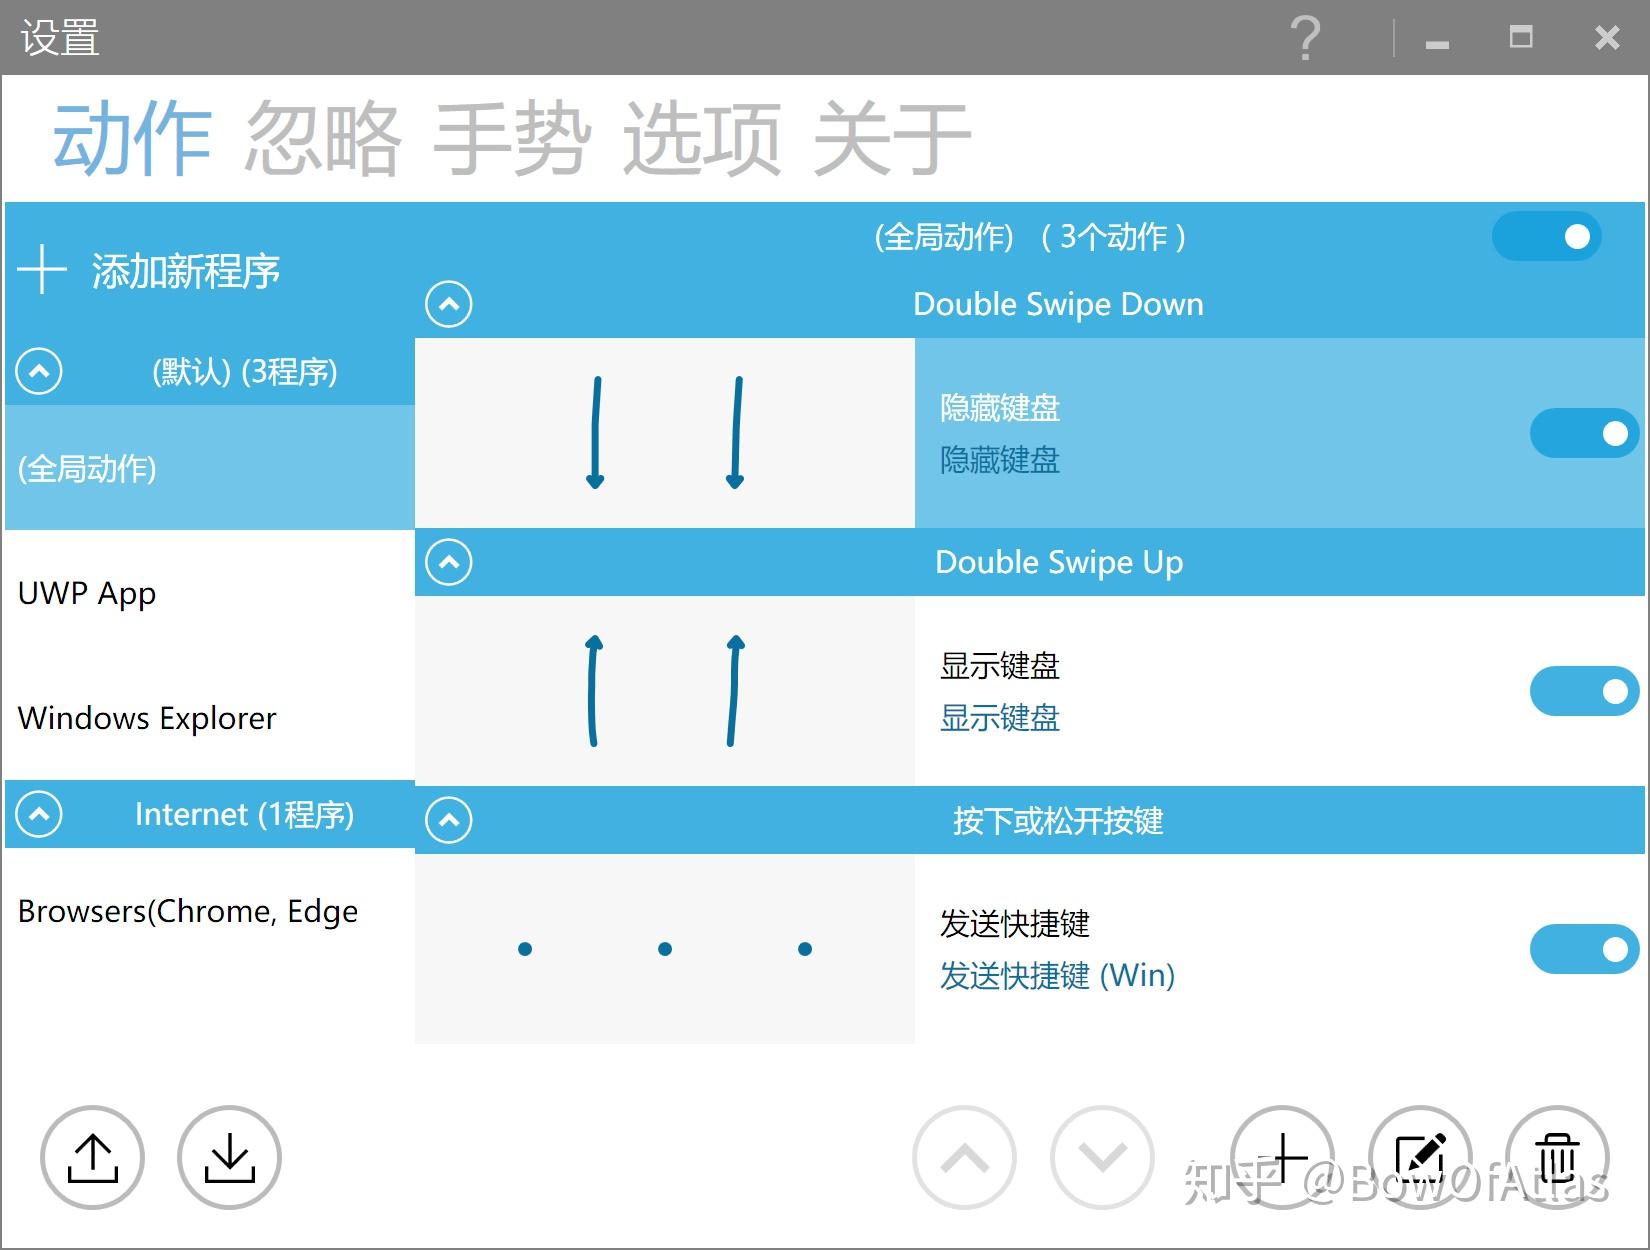Switch to the 选项 tab
The image size is (1650, 1250).
(x=702, y=138)
